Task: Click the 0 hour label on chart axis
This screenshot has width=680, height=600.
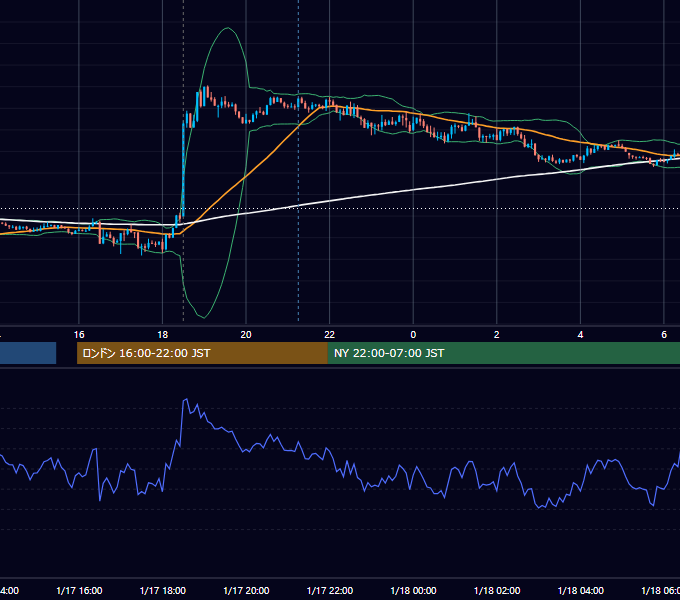Action: 413,335
